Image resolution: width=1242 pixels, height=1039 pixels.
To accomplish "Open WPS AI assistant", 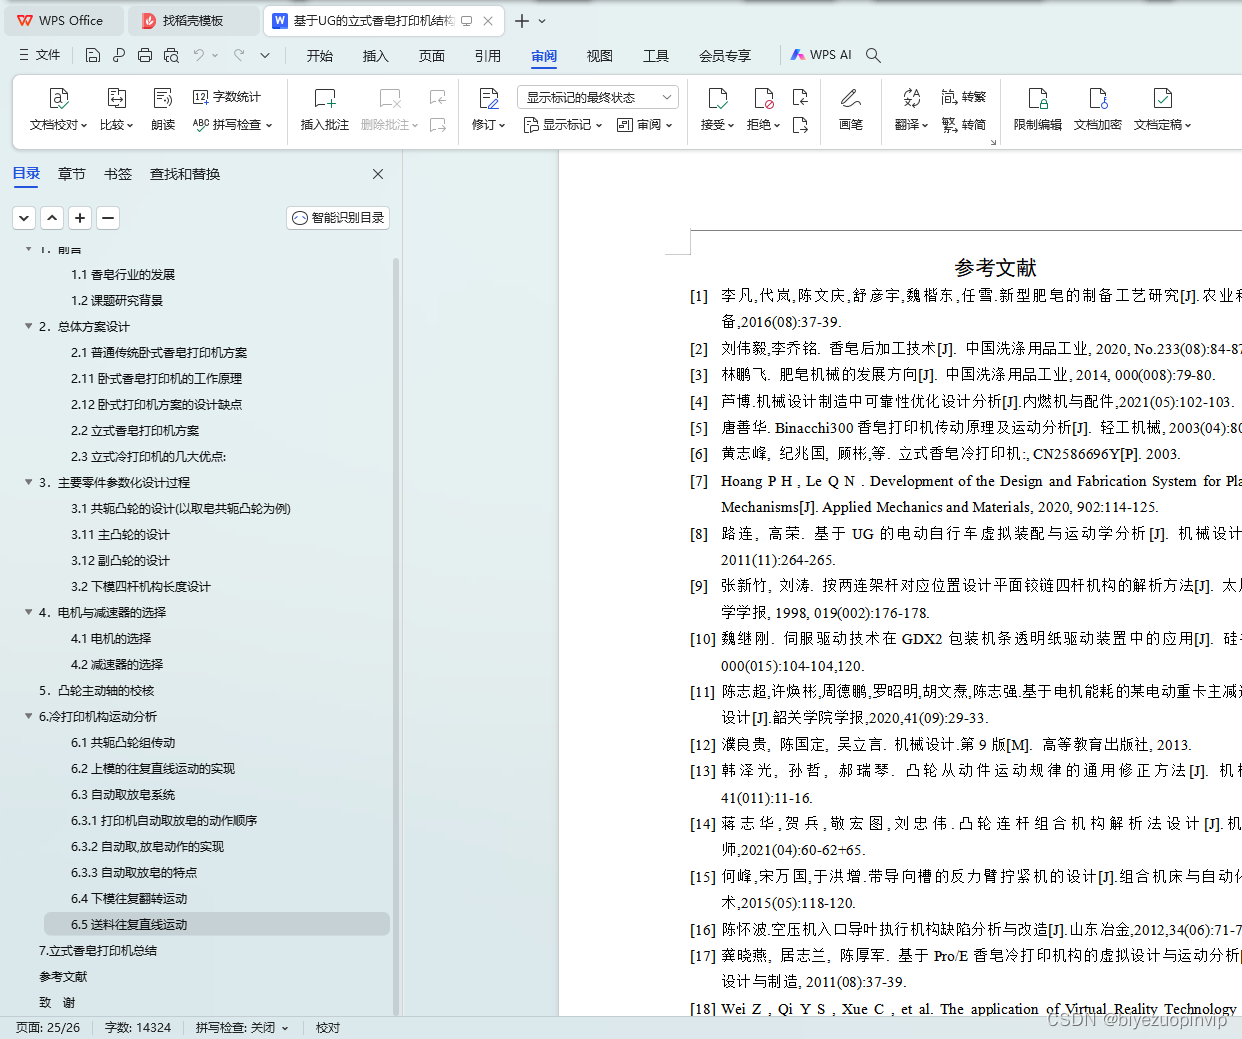I will click(x=821, y=55).
